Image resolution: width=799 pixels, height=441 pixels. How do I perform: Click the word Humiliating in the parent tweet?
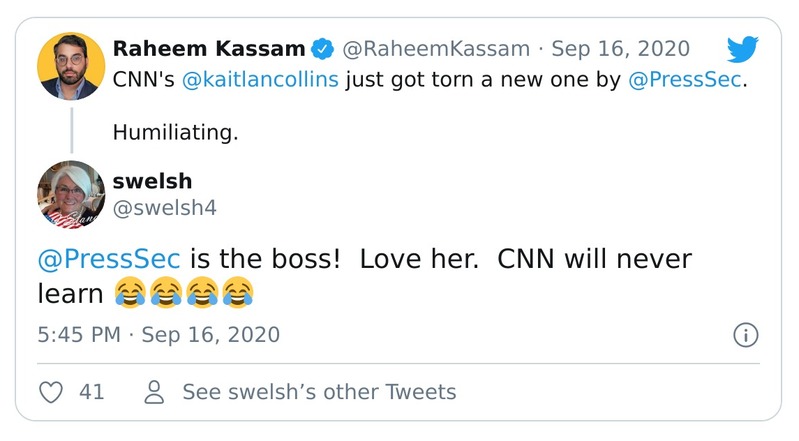175,132
